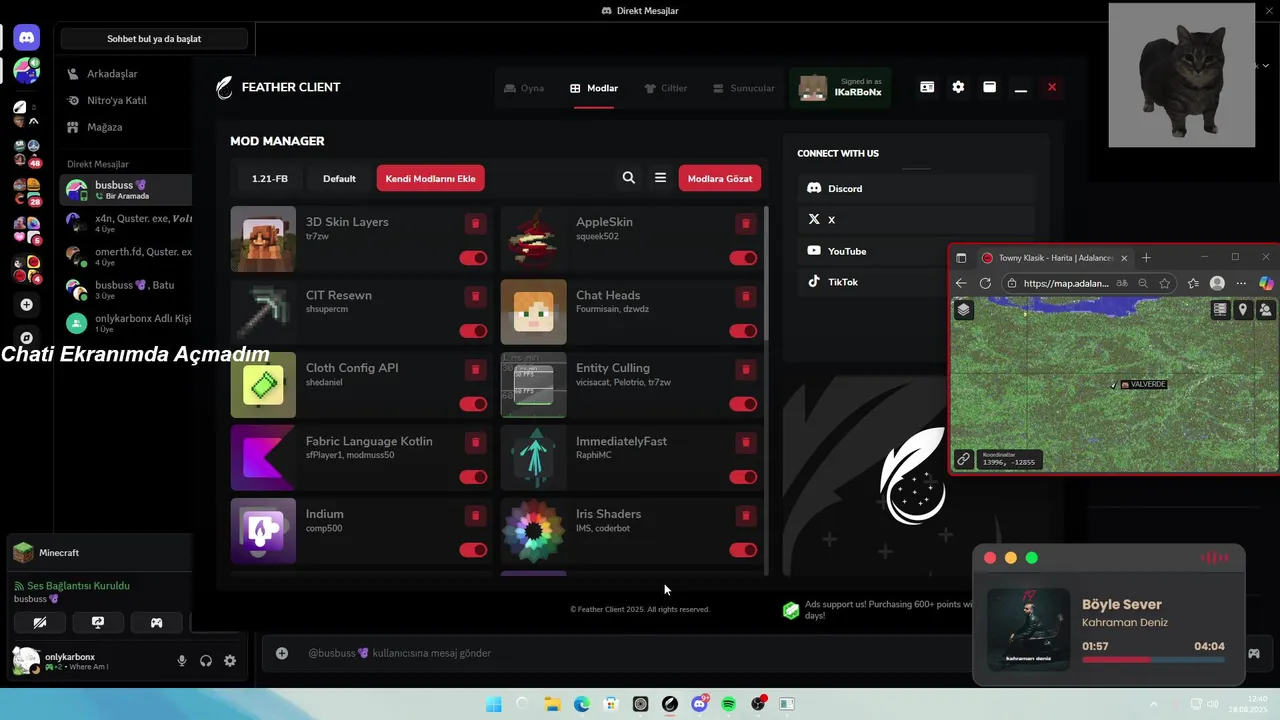Deafen with Discord headphones icon
This screenshot has height=720, width=1280.
coord(206,661)
